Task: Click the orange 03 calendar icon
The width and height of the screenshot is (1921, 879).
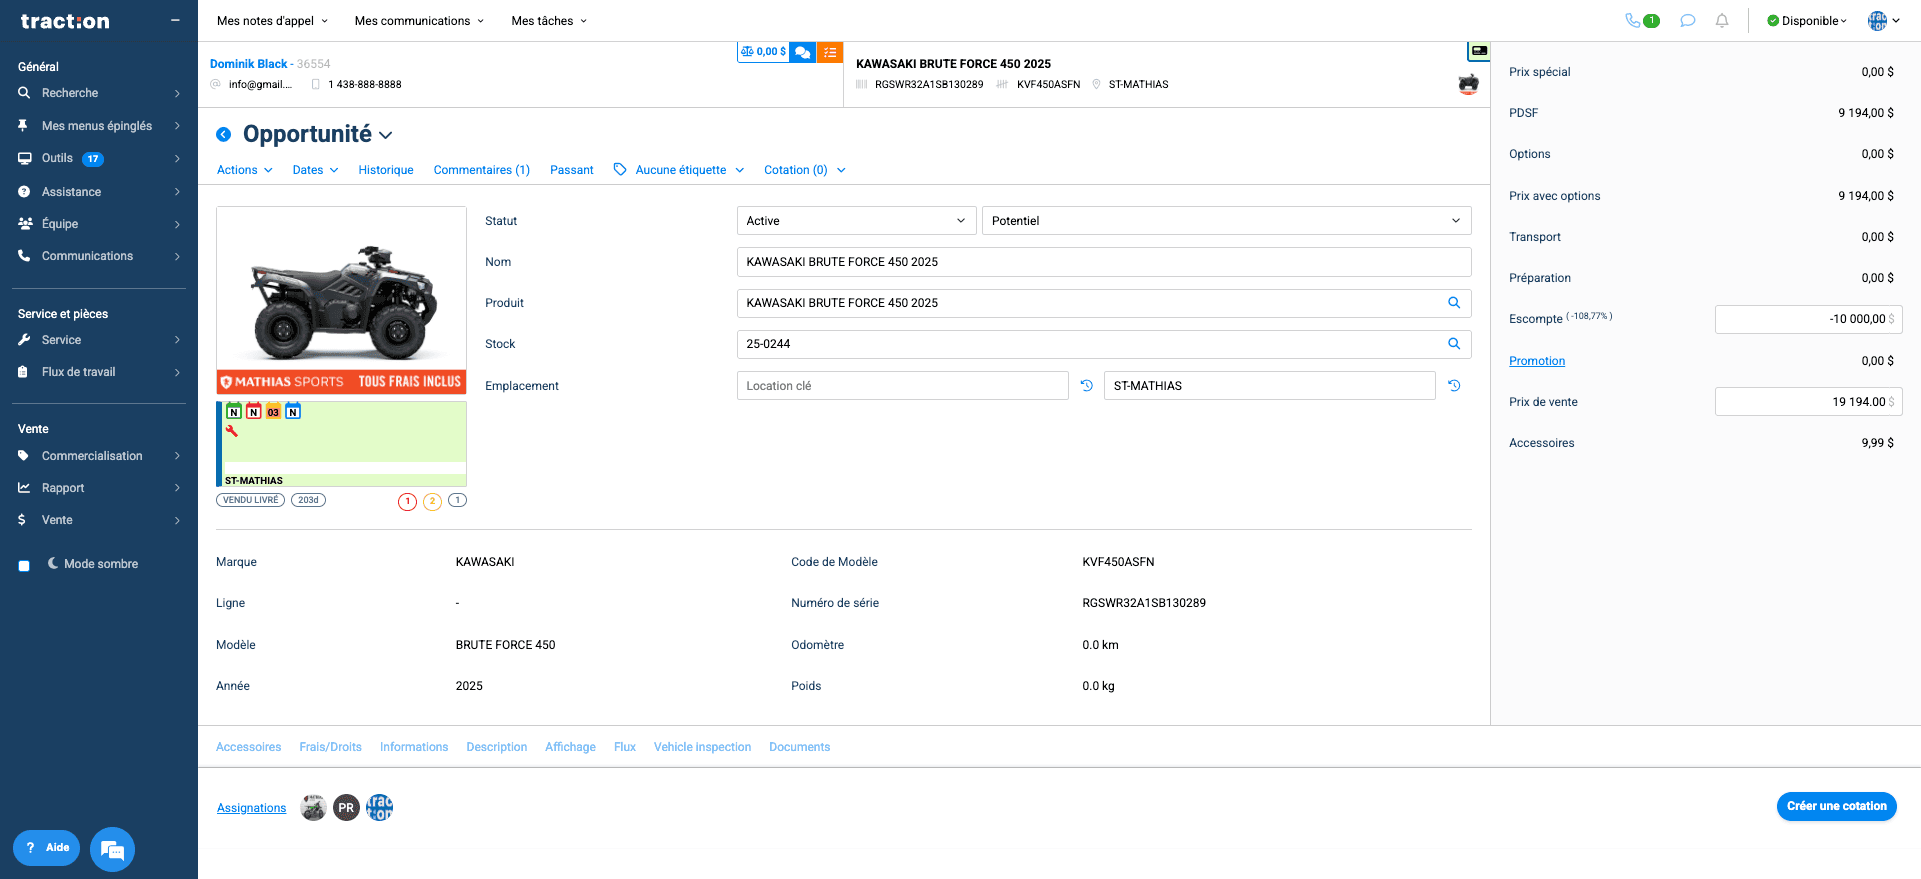Action: point(273,411)
